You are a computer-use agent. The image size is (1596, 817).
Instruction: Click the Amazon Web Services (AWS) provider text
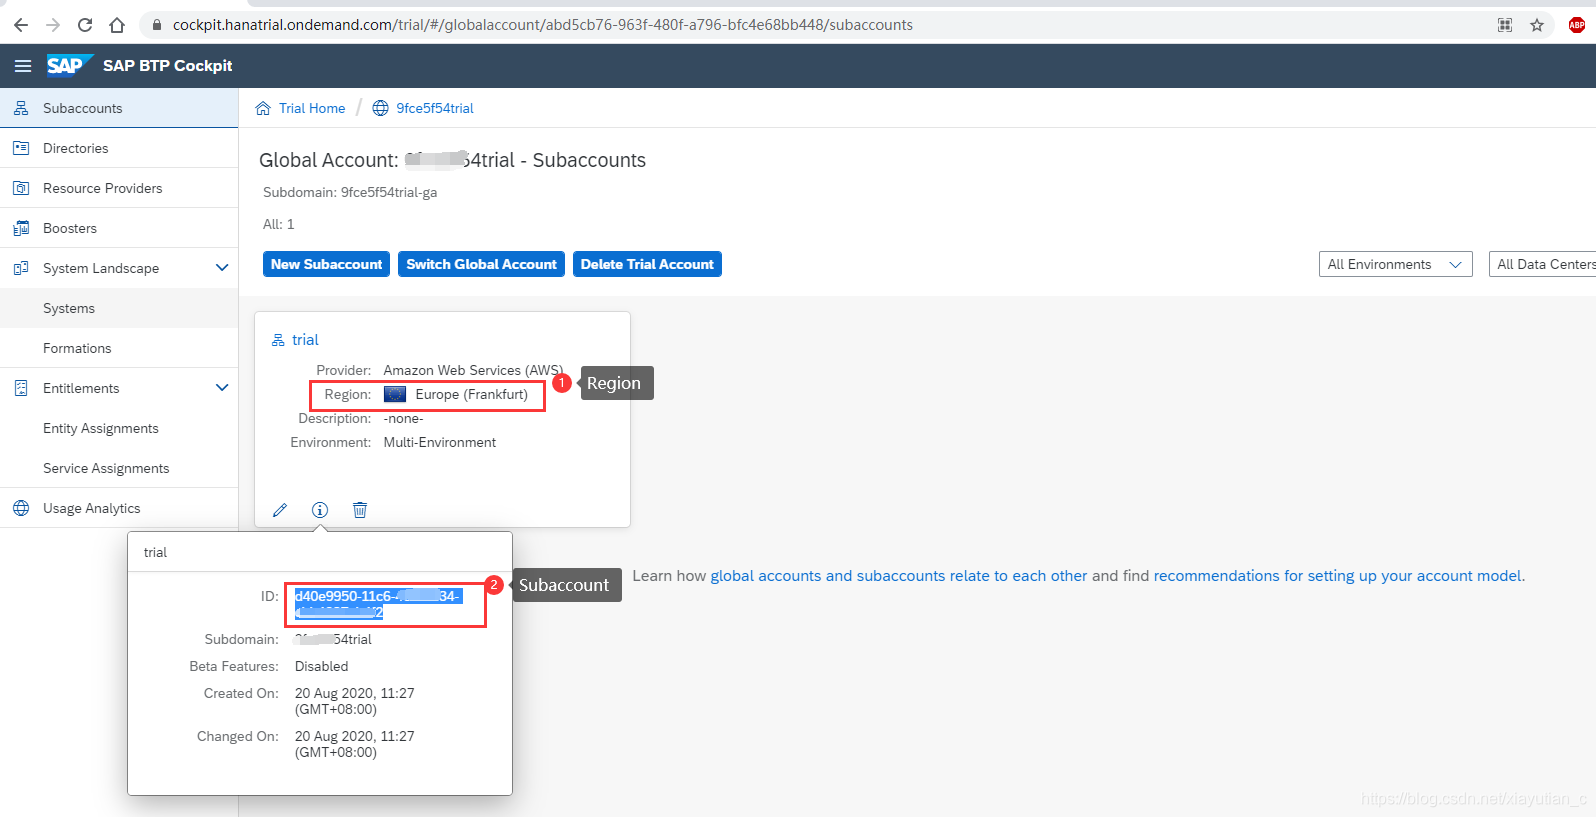click(473, 370)
